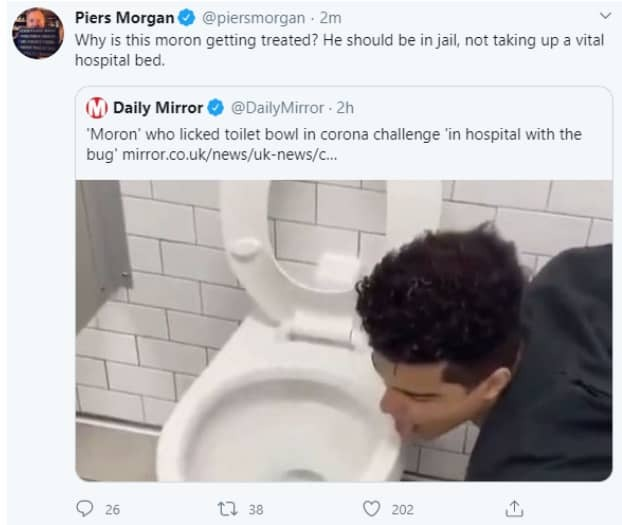Click the @DailyMirror handle
The height and width of the screenshot is (525, 622).
coord(278,108)
